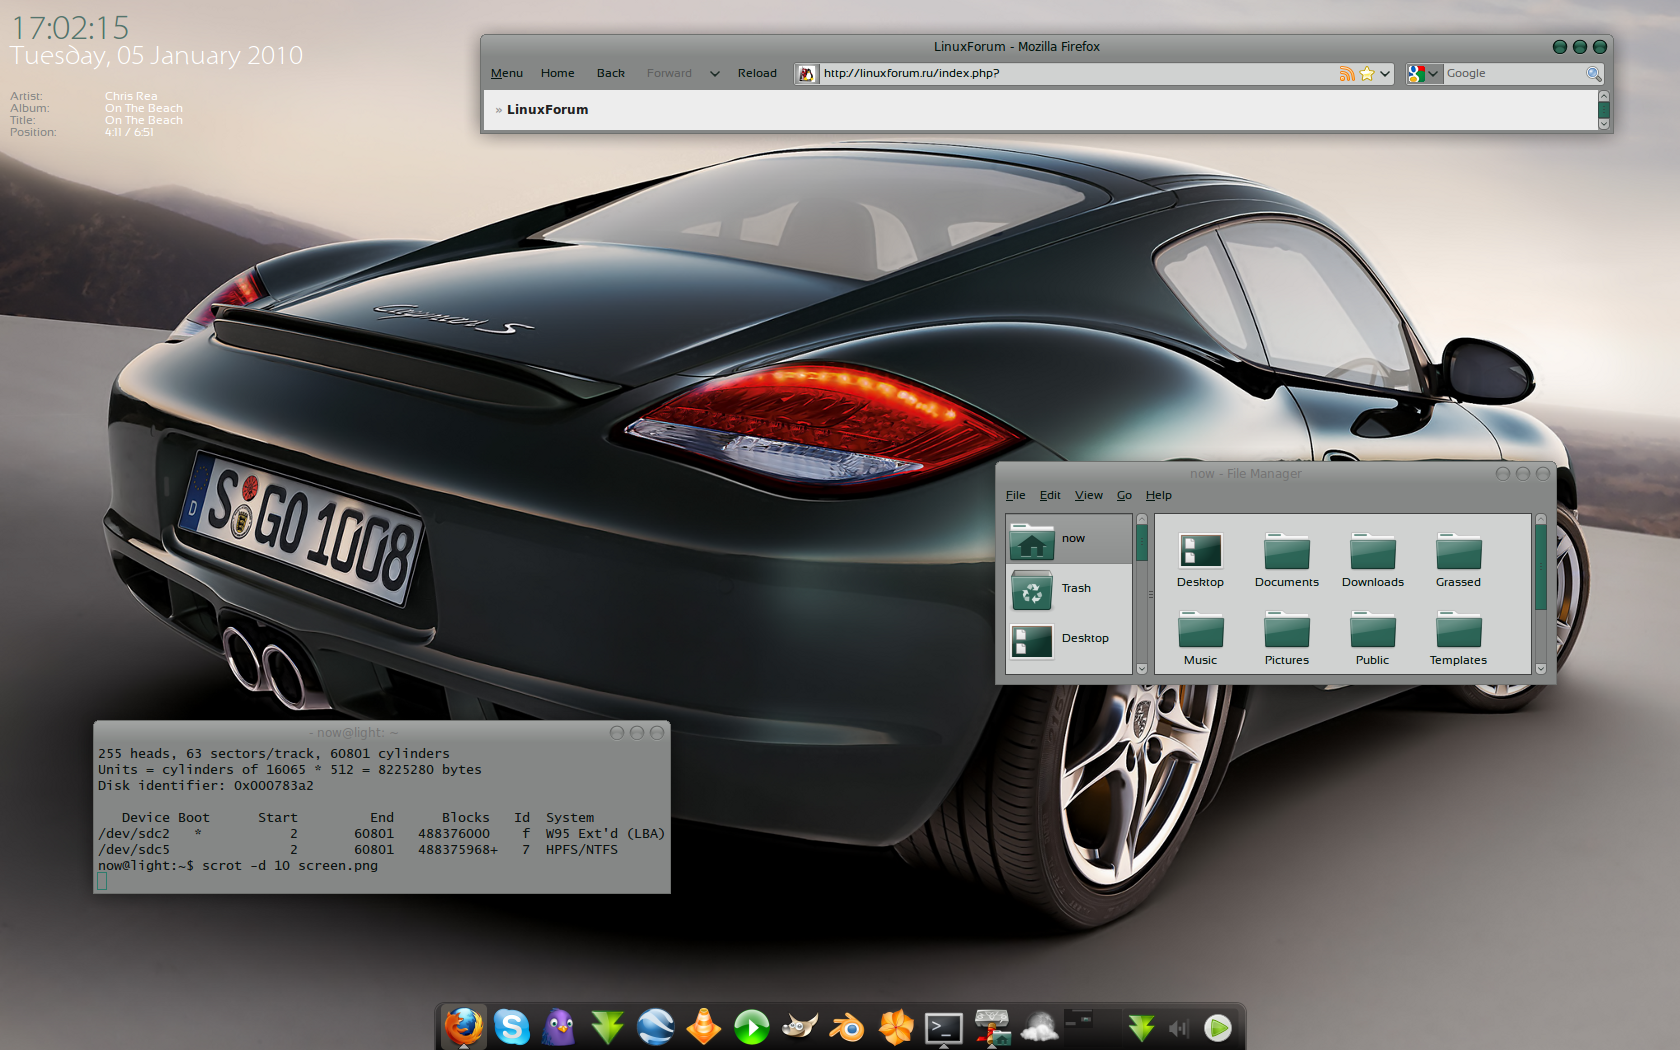Viewport: 1680px width, 1050px height.
Task: Click the Reload button in Firefox
Action: click(757, 73)
